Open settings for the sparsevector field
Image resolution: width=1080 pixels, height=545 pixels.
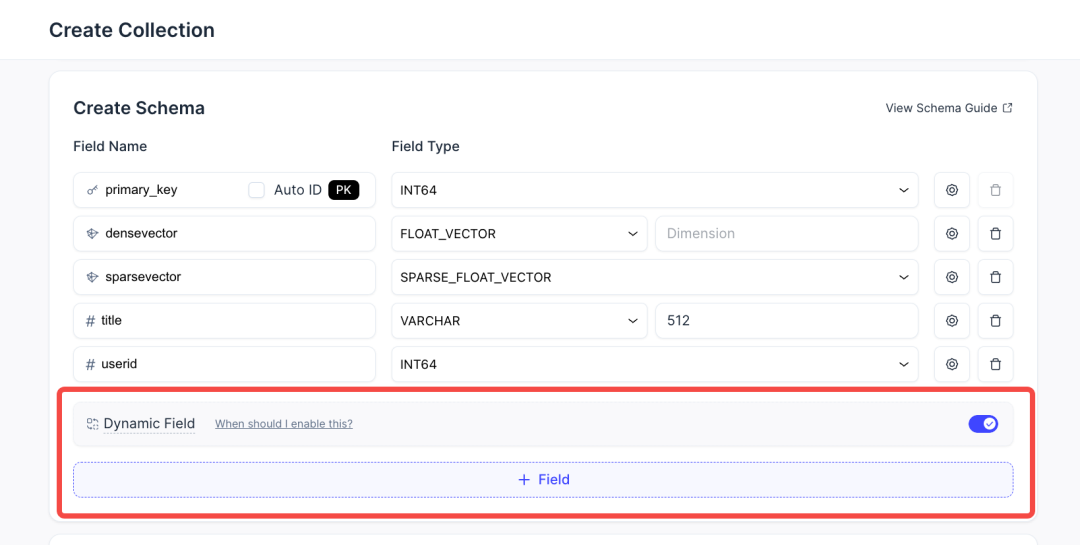(x=952, y=277)
